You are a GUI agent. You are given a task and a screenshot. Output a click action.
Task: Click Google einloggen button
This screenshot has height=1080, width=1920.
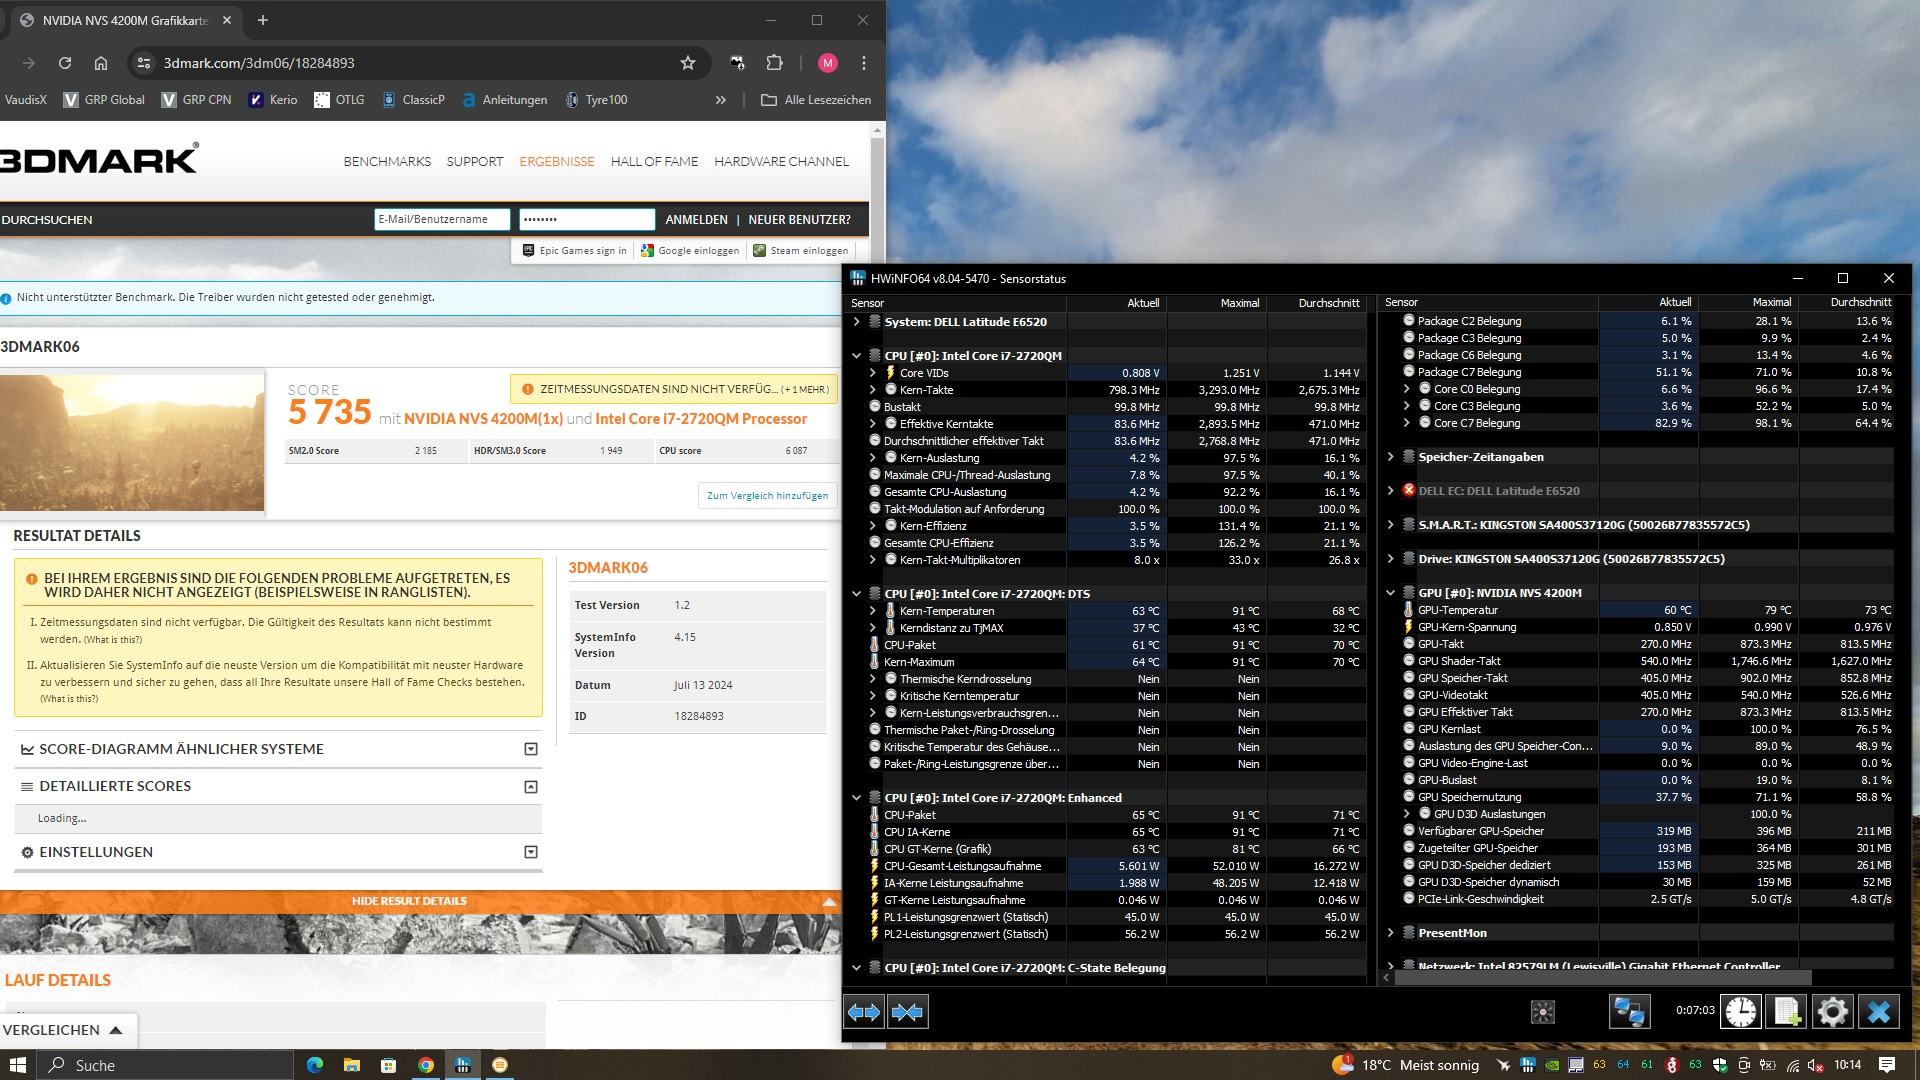[690, 251]
